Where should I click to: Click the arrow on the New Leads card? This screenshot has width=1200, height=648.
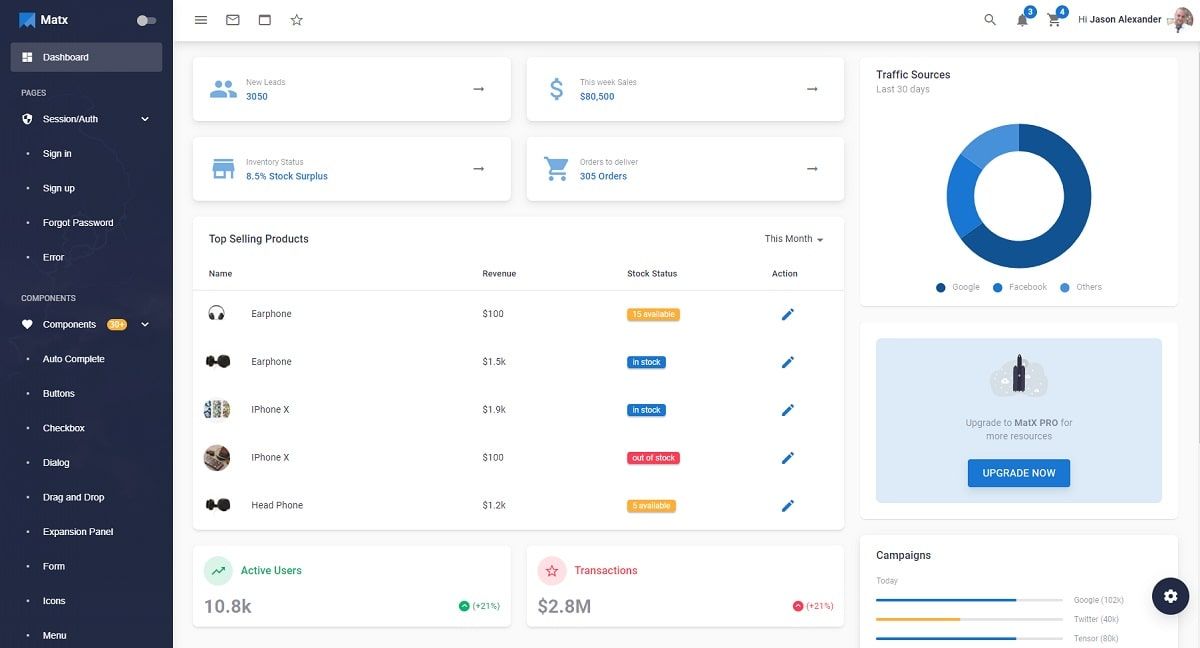pyautogui.click(x=478, y=88)
